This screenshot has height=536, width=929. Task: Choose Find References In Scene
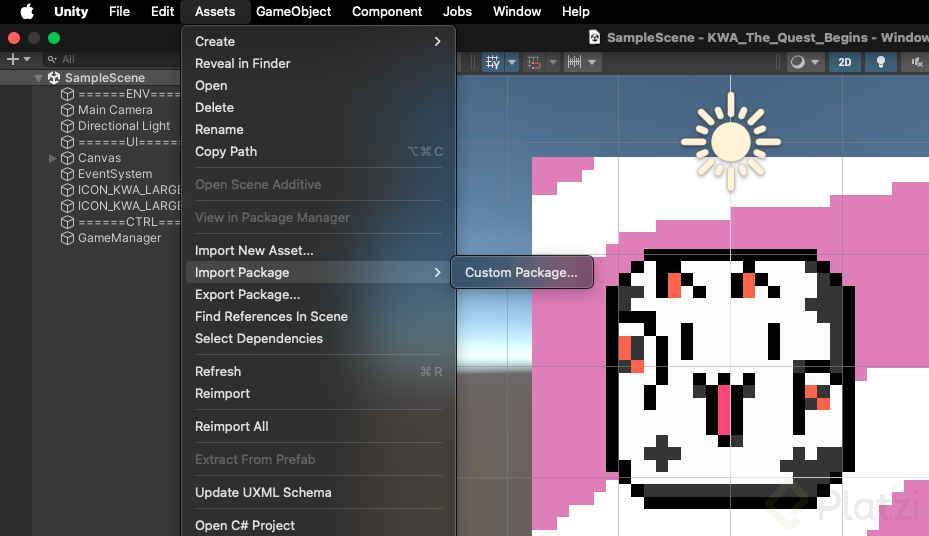click(318, 316)
